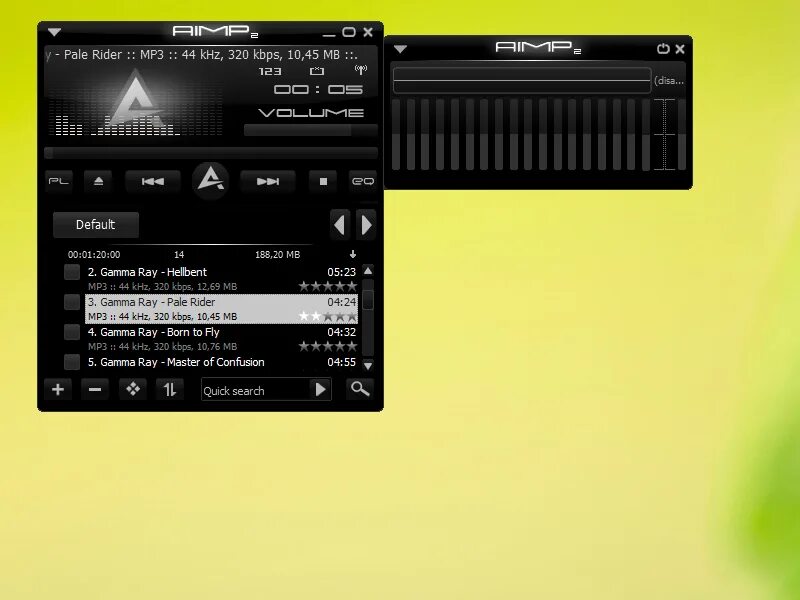Check the box for 5. Gamma Ray - Master of Confusion

point(72,362)
